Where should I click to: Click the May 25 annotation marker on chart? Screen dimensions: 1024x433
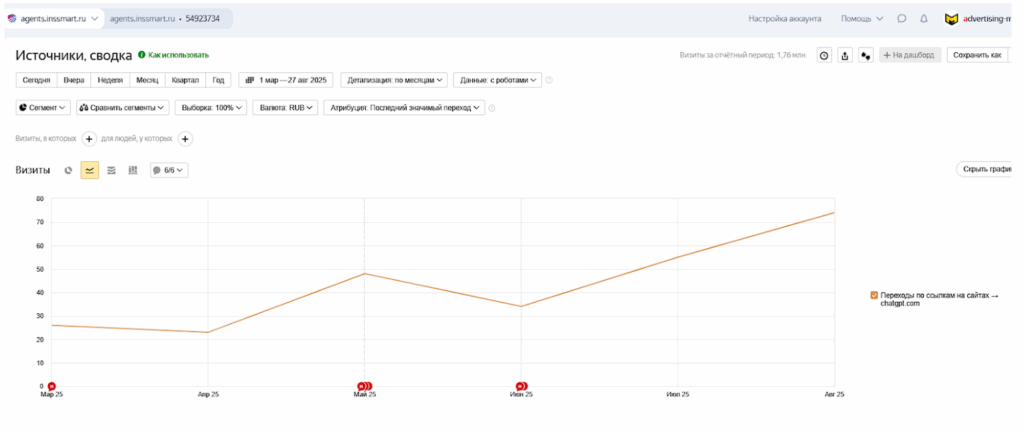click(x=364, y=386)
